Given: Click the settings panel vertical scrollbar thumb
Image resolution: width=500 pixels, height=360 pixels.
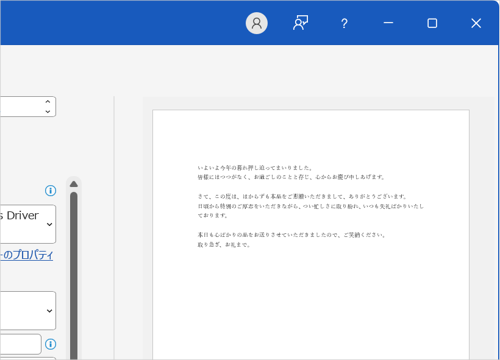Looking at the screenshot, I should pyautogui.click(x=74, y=276).
